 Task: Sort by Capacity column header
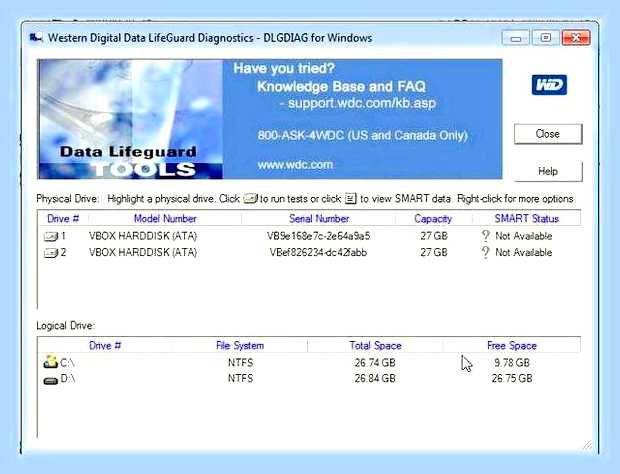click(x=433, y=219)
